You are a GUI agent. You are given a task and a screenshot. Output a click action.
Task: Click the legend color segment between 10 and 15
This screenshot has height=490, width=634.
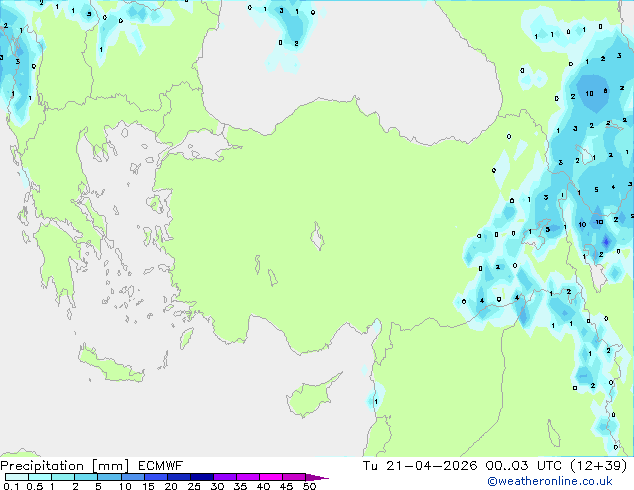(133, 477)
